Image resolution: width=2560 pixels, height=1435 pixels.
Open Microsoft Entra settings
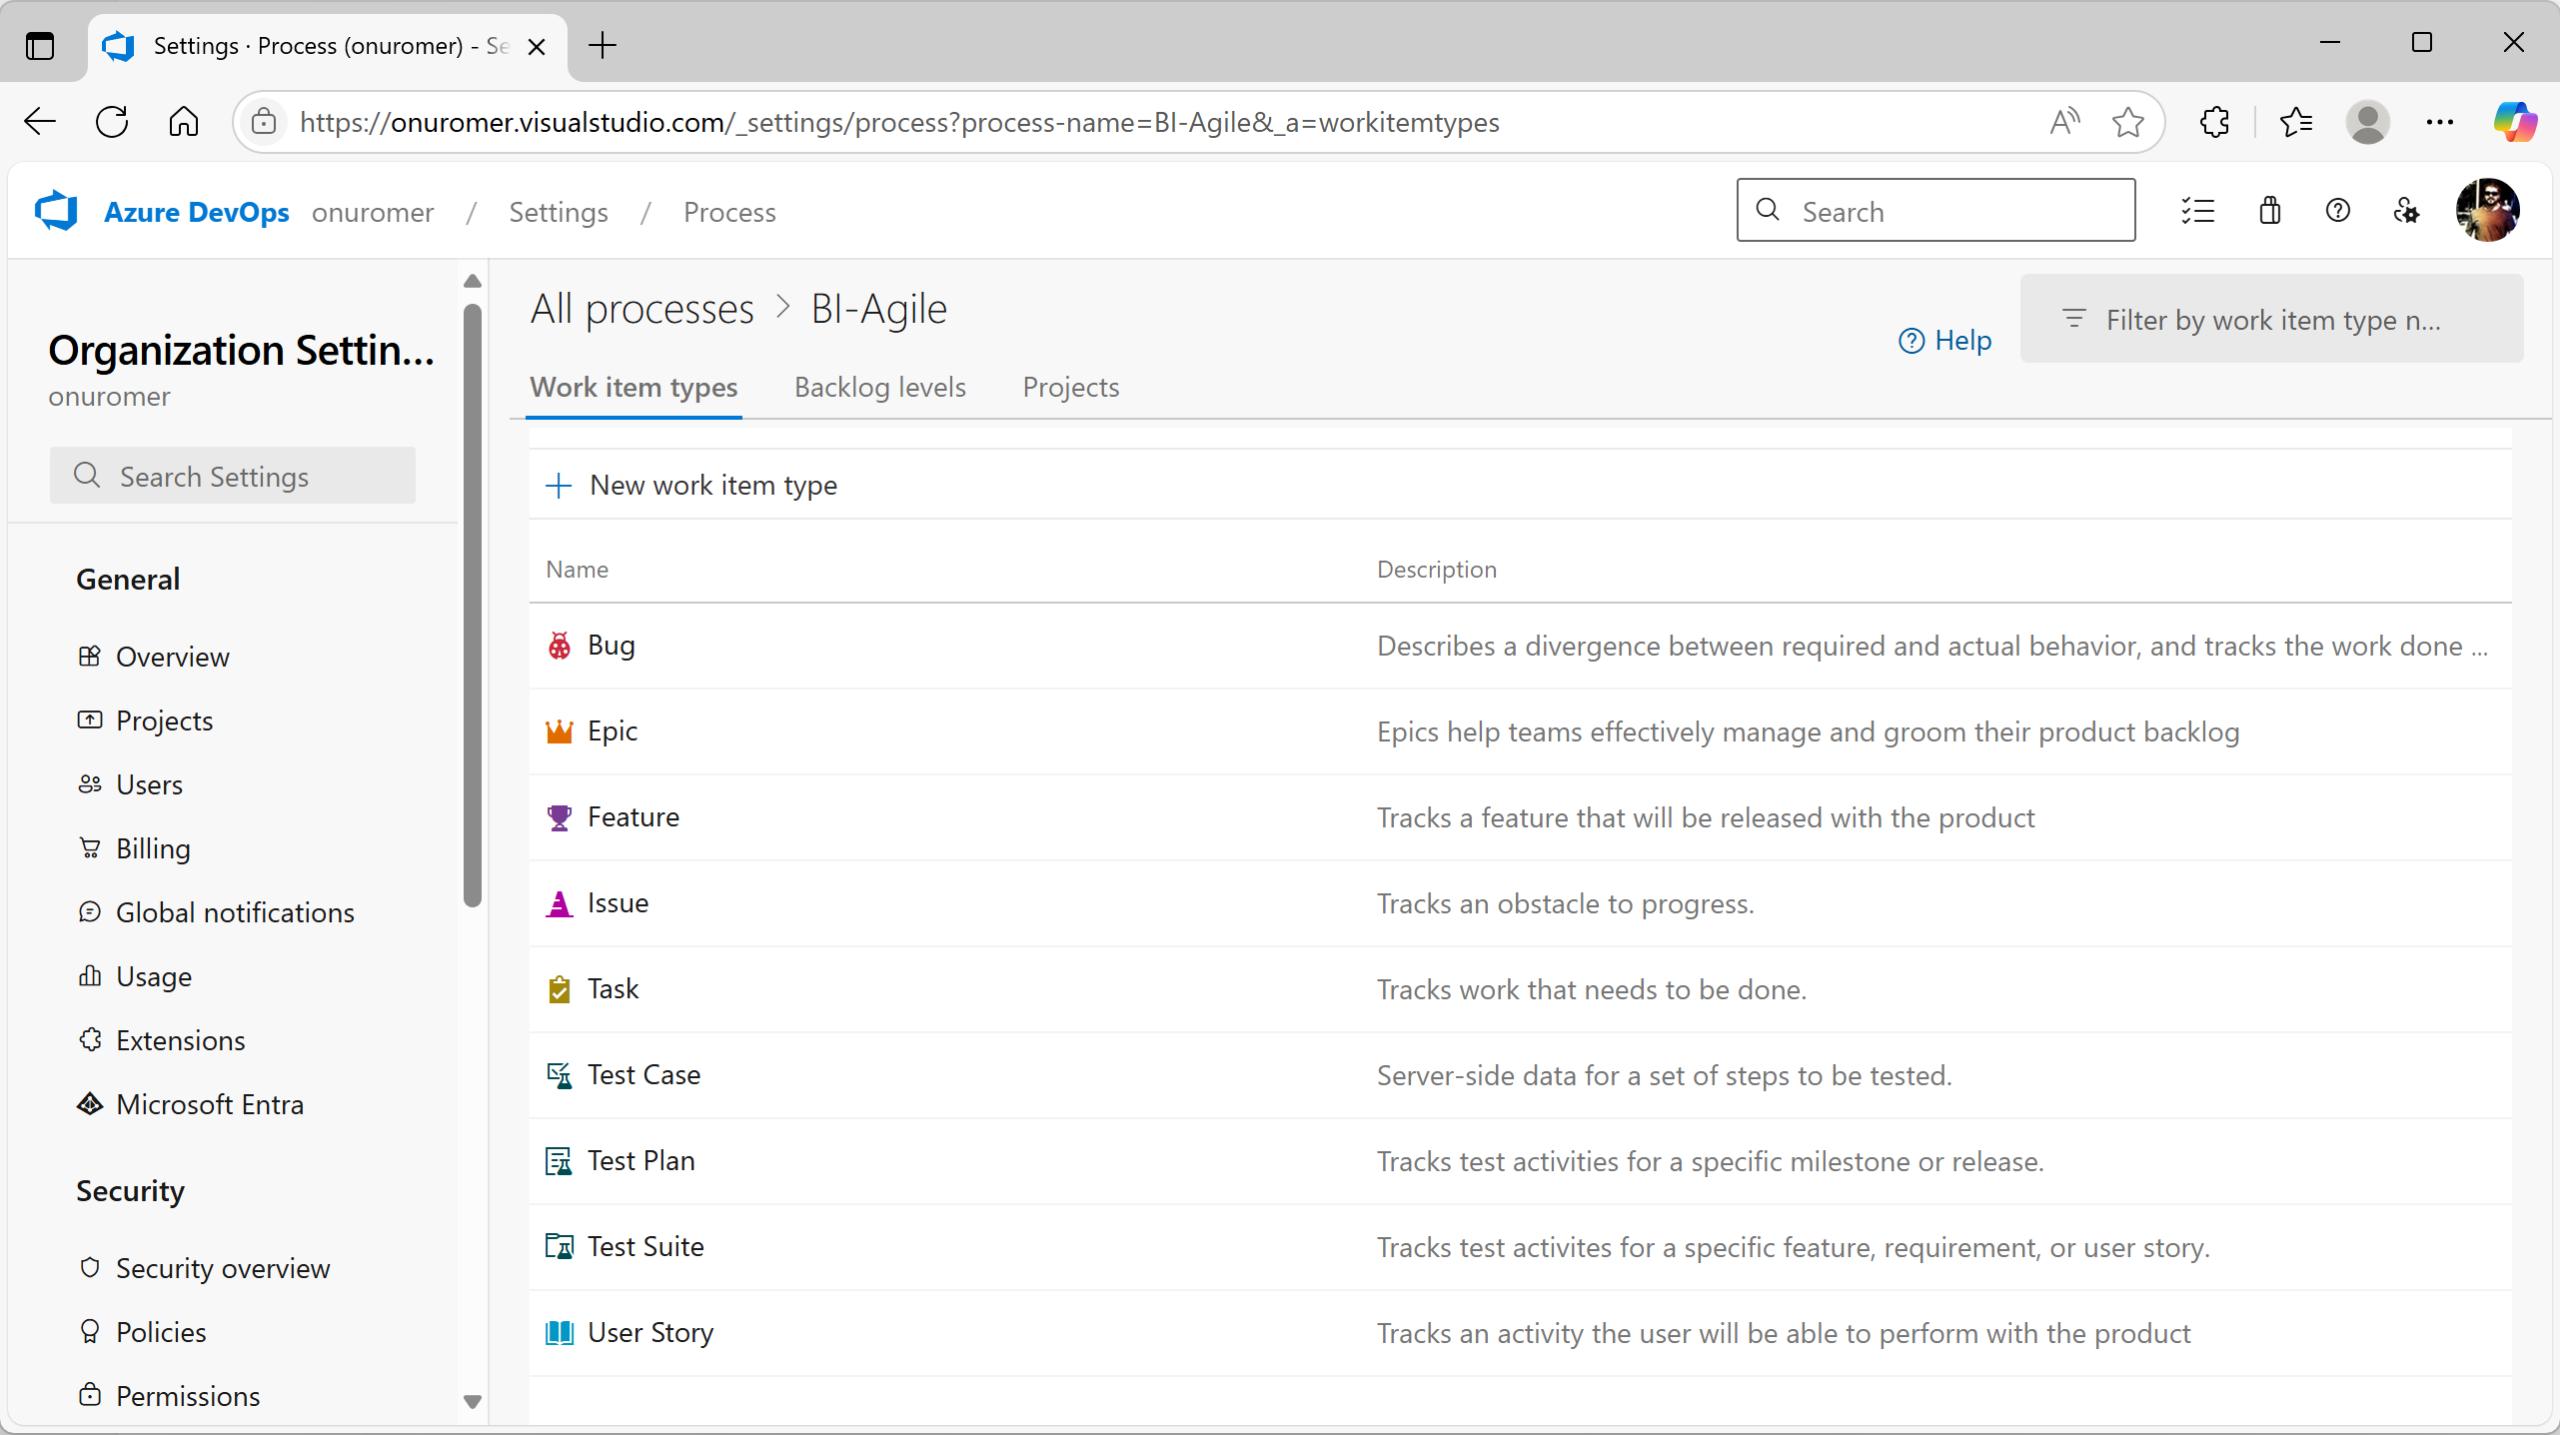click(x=210, y=1105)
